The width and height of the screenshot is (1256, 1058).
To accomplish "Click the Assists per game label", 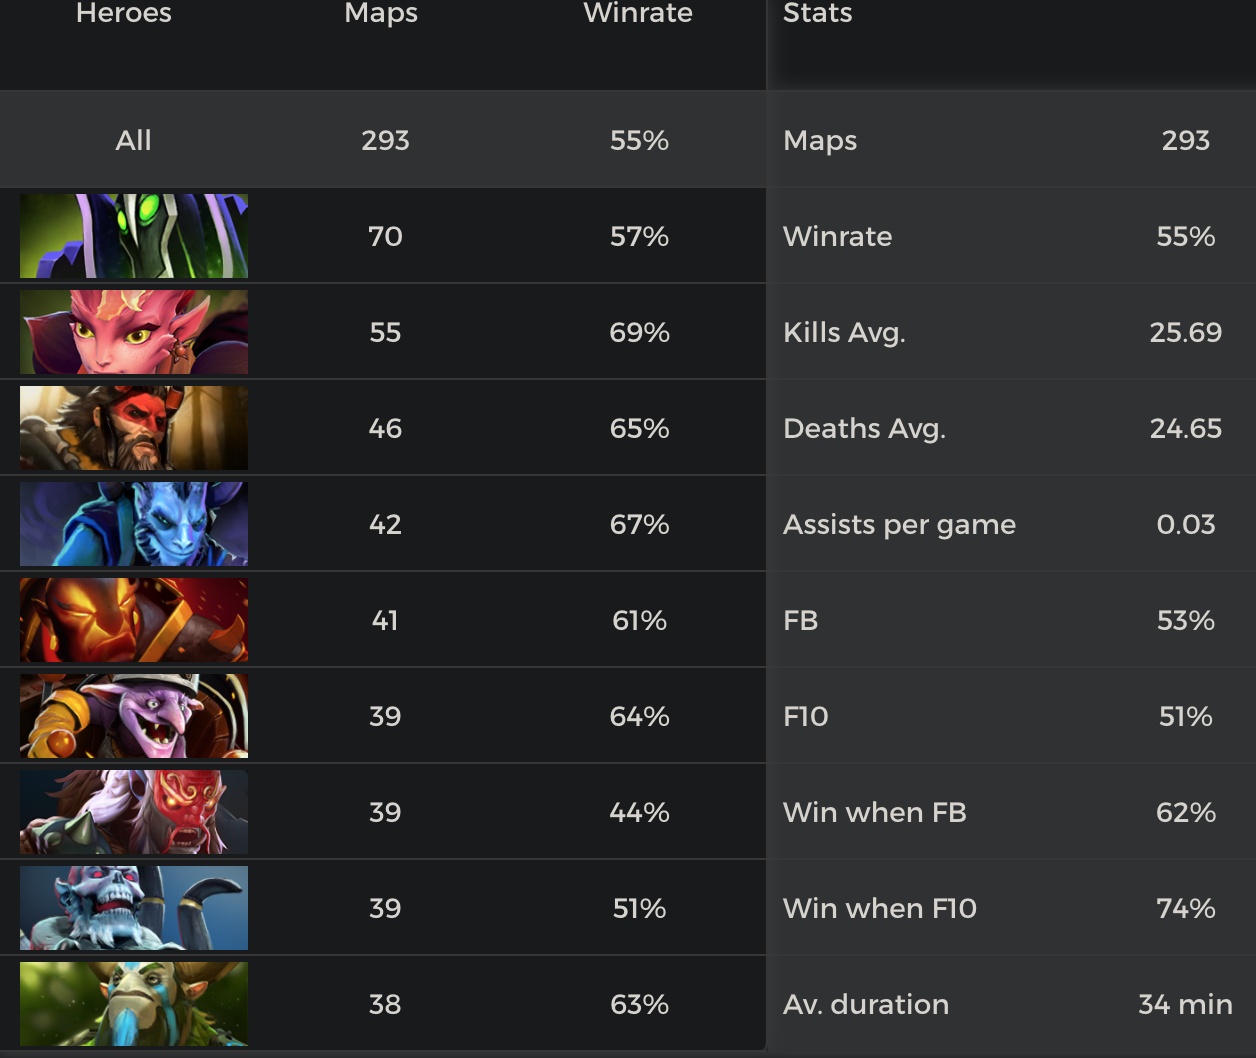I will pyautogui.click(x=899, y=524).
